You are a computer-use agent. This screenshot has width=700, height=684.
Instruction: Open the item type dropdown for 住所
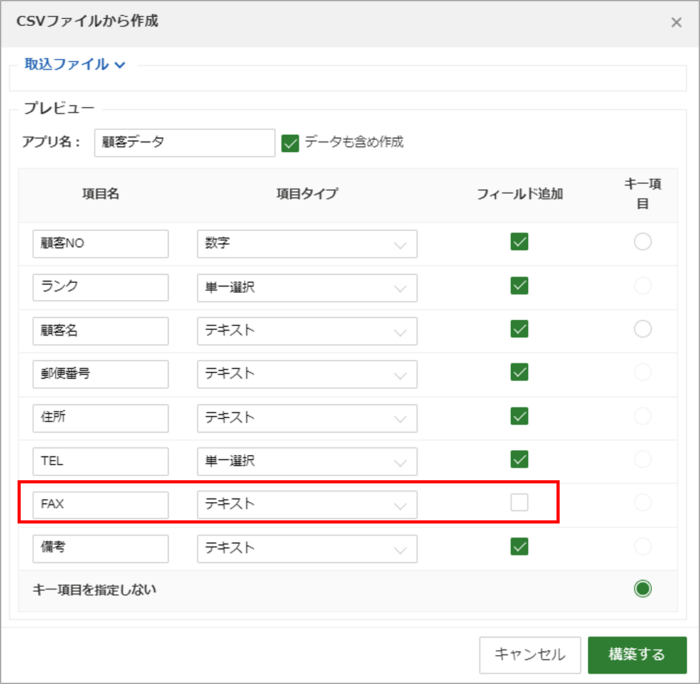pos(307,418)
